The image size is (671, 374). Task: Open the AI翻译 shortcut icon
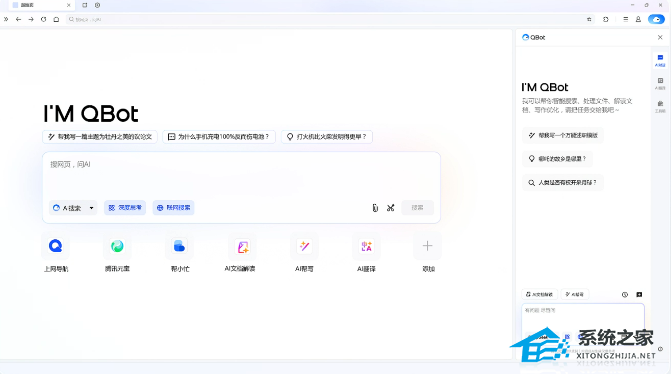click(x=366, y=246)
